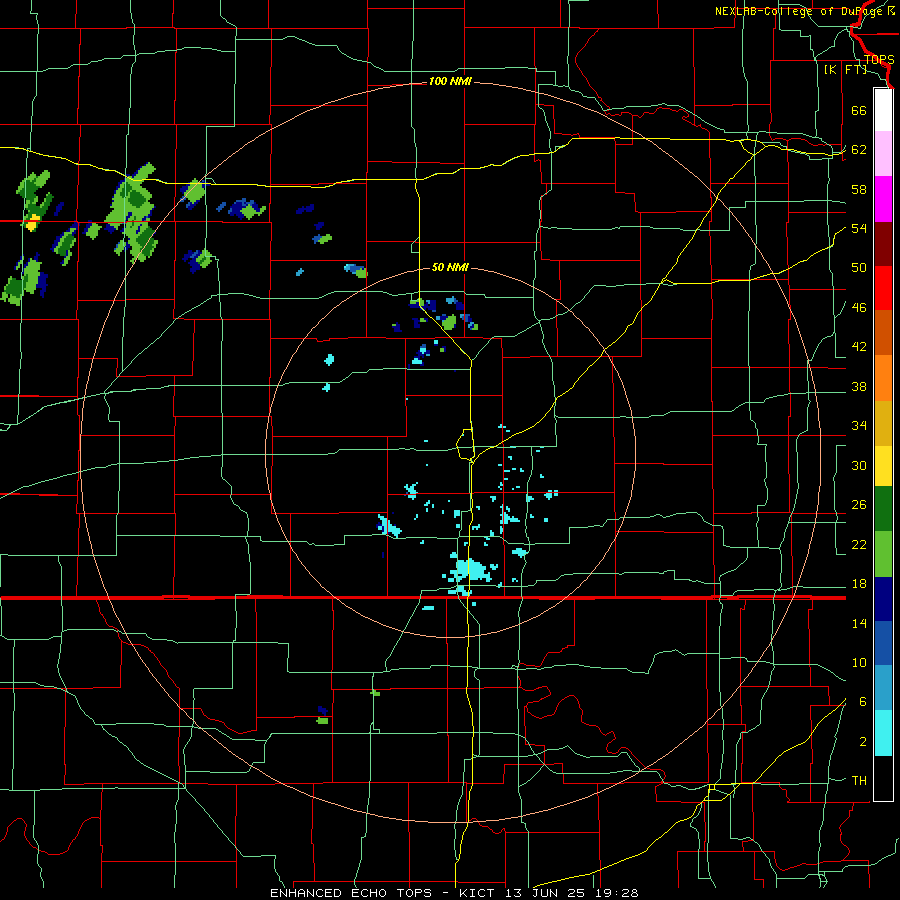The width and height of the screenshot is (900, 900).
Task: Pick the cyan legend swatch
Action: [x=883, y=733]
